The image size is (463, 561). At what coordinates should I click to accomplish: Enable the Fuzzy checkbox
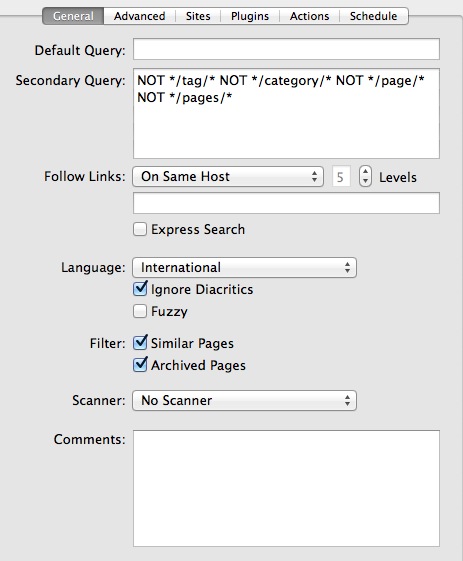[x=140, y=311]
